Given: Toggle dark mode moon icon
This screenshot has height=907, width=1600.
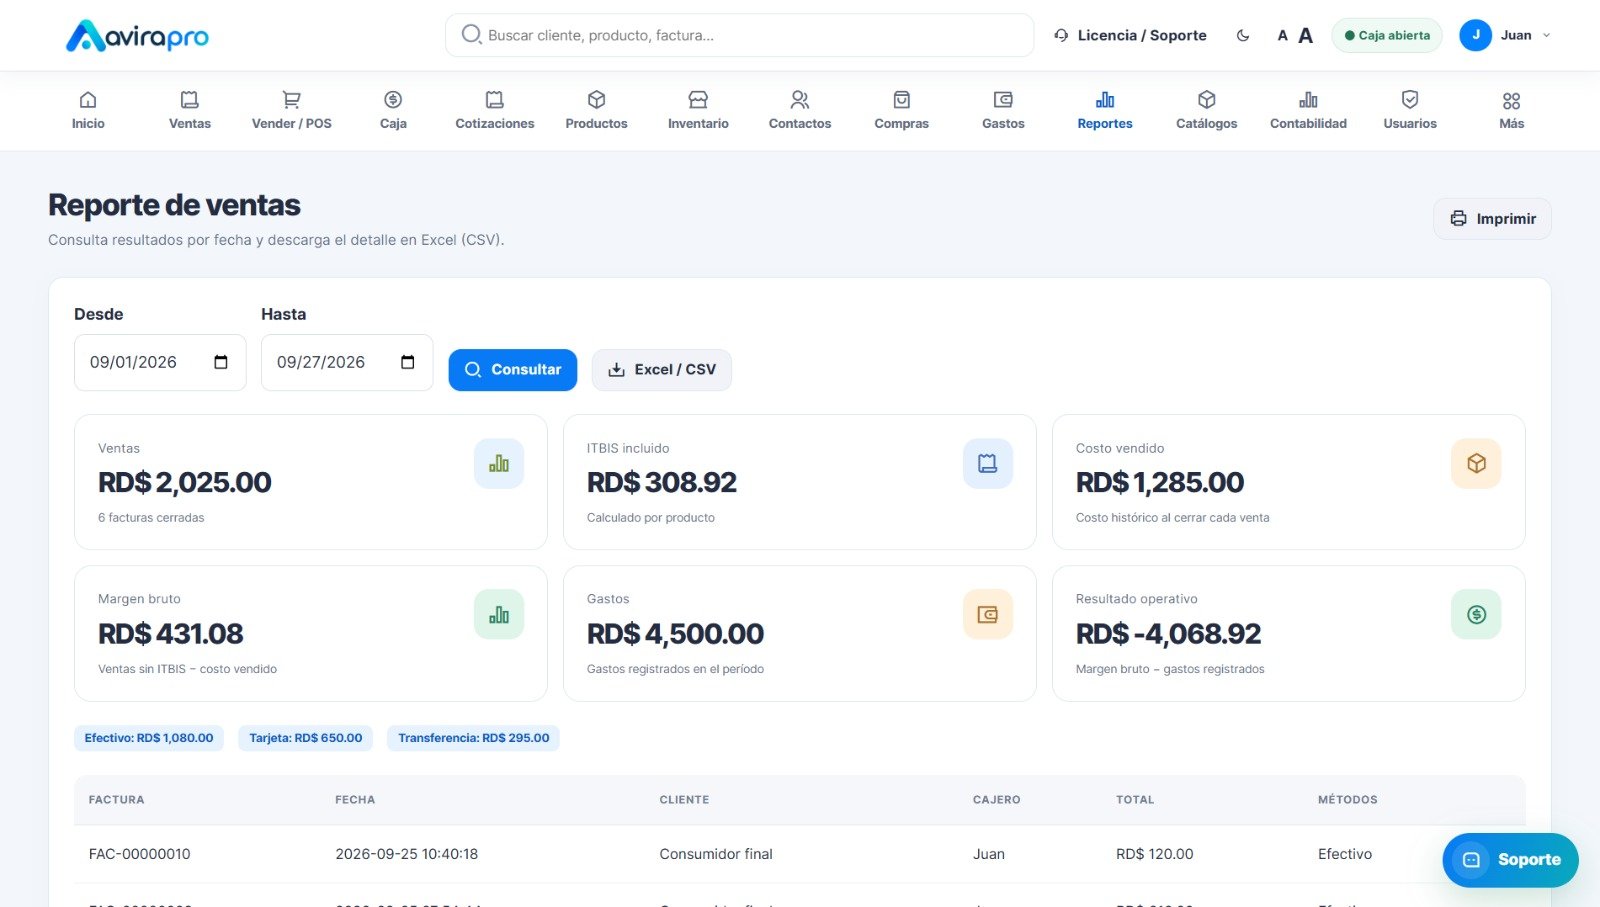Looking at the screenshot, I should (x=1243, y=35).
